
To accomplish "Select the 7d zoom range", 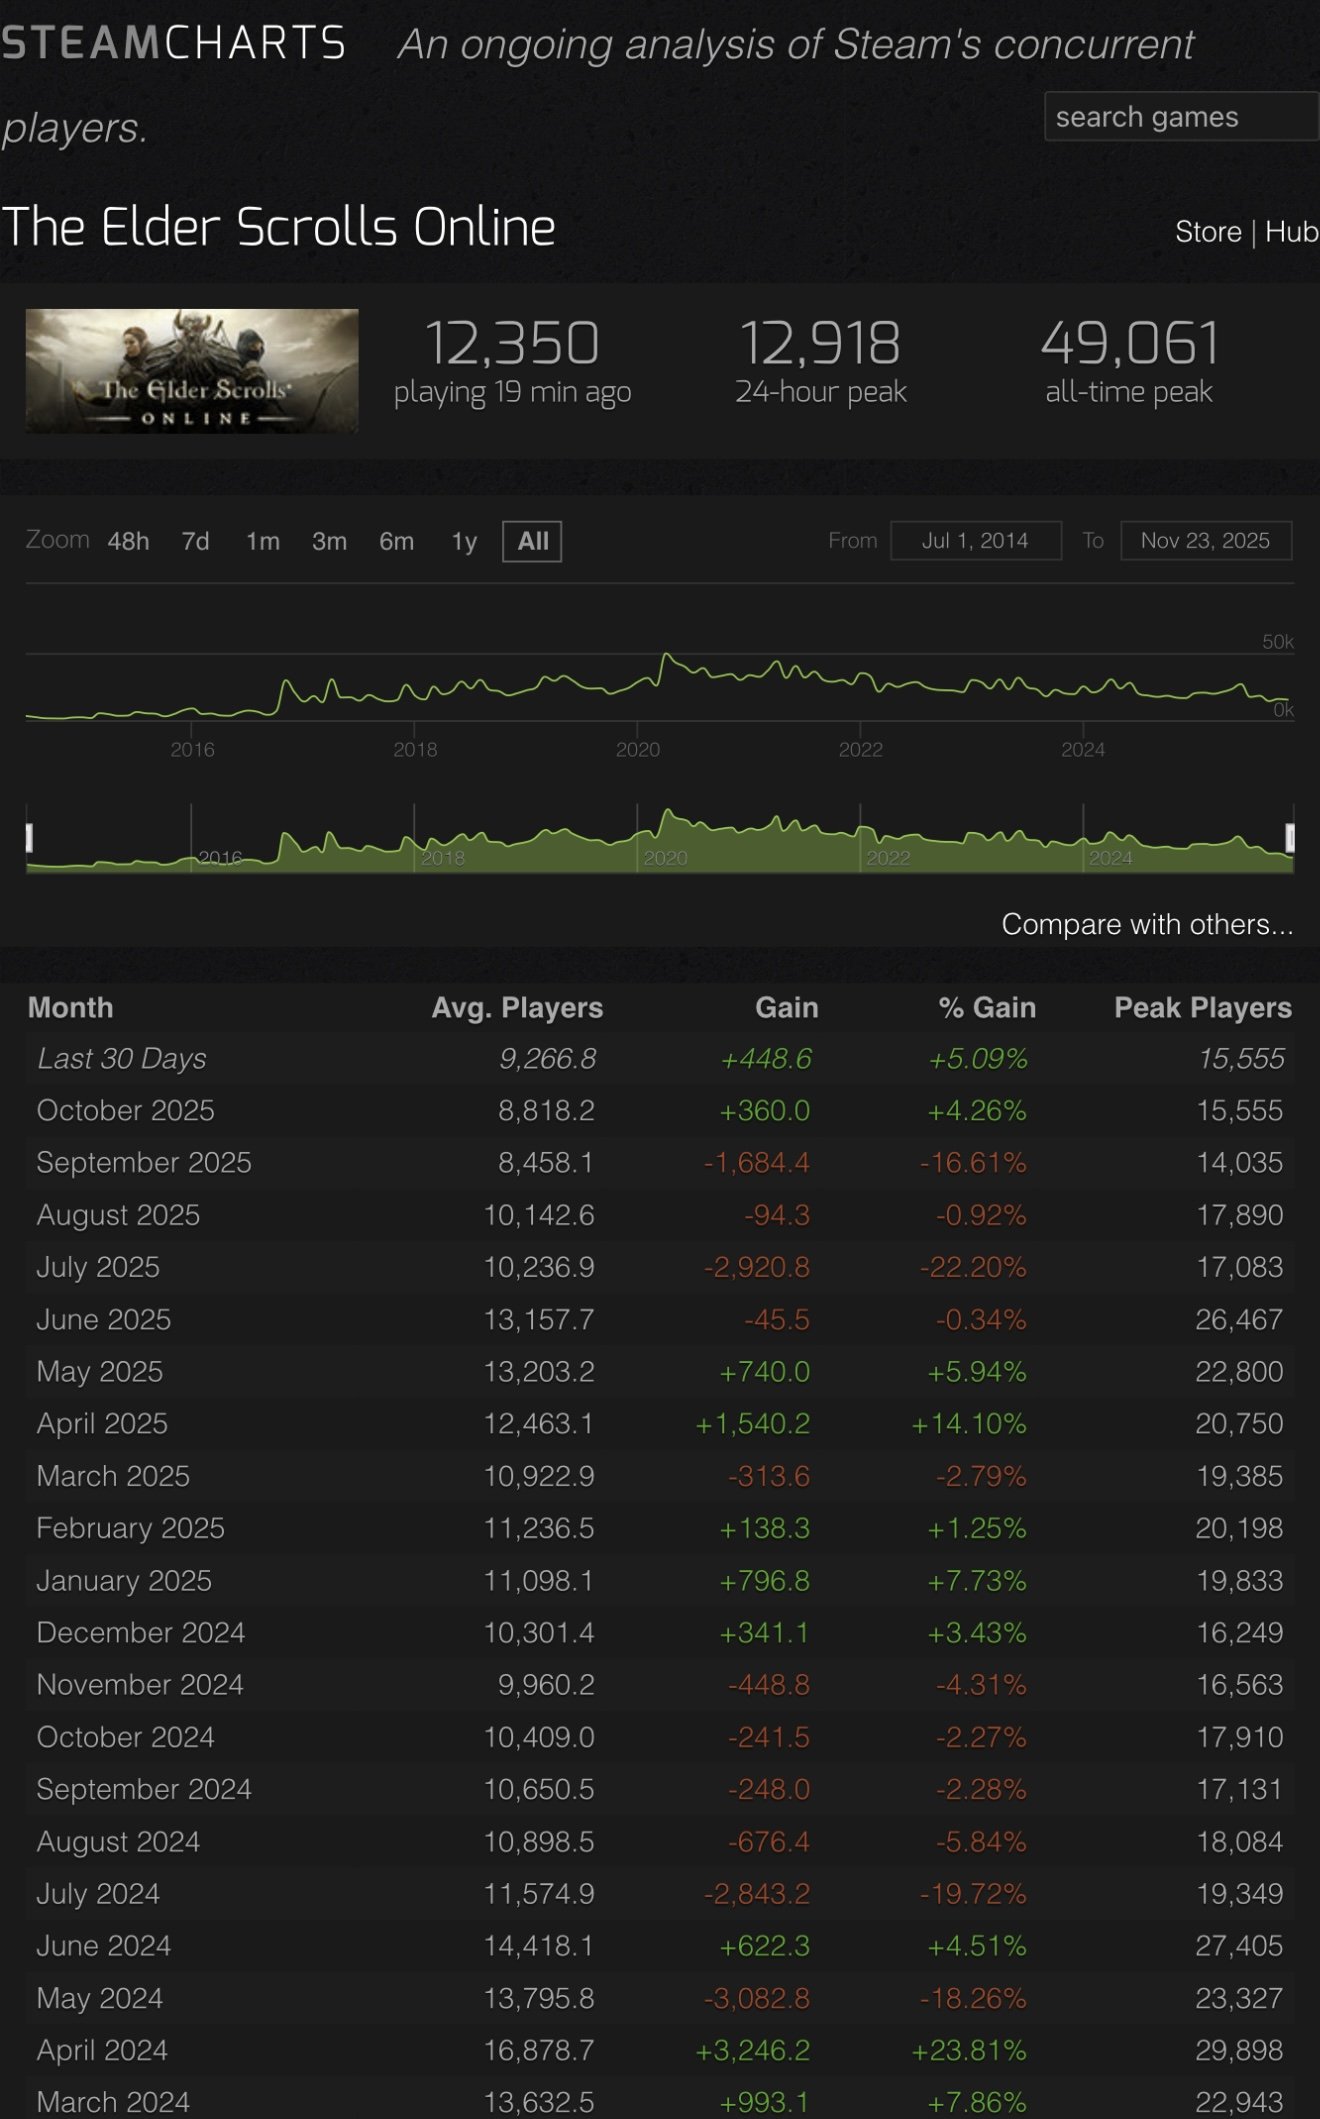I will pyautogui.click(x=195, y=542).
